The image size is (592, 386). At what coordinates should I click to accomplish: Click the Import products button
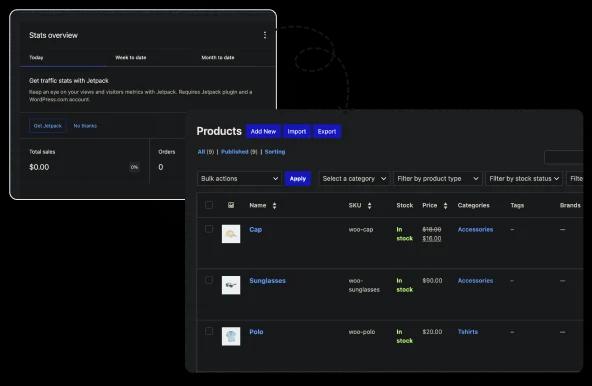[x=297, y=131]
